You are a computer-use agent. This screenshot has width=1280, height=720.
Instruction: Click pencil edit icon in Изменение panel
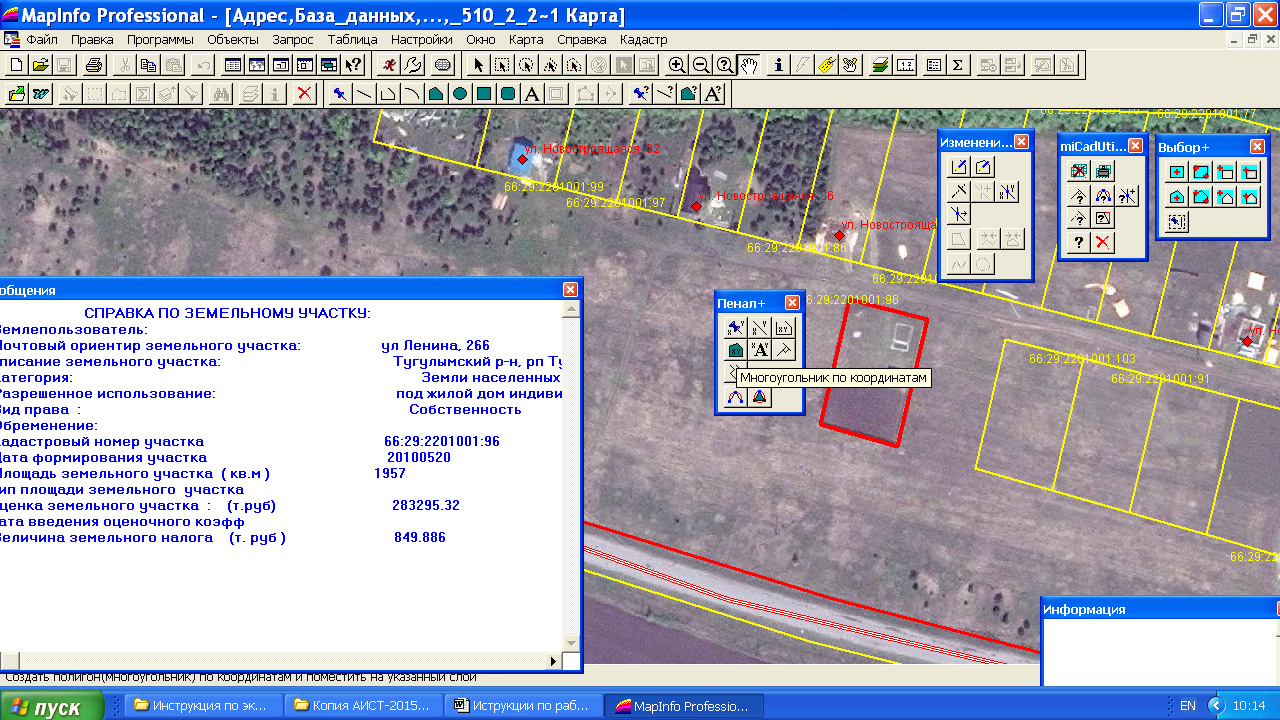(x=959, y=167)
